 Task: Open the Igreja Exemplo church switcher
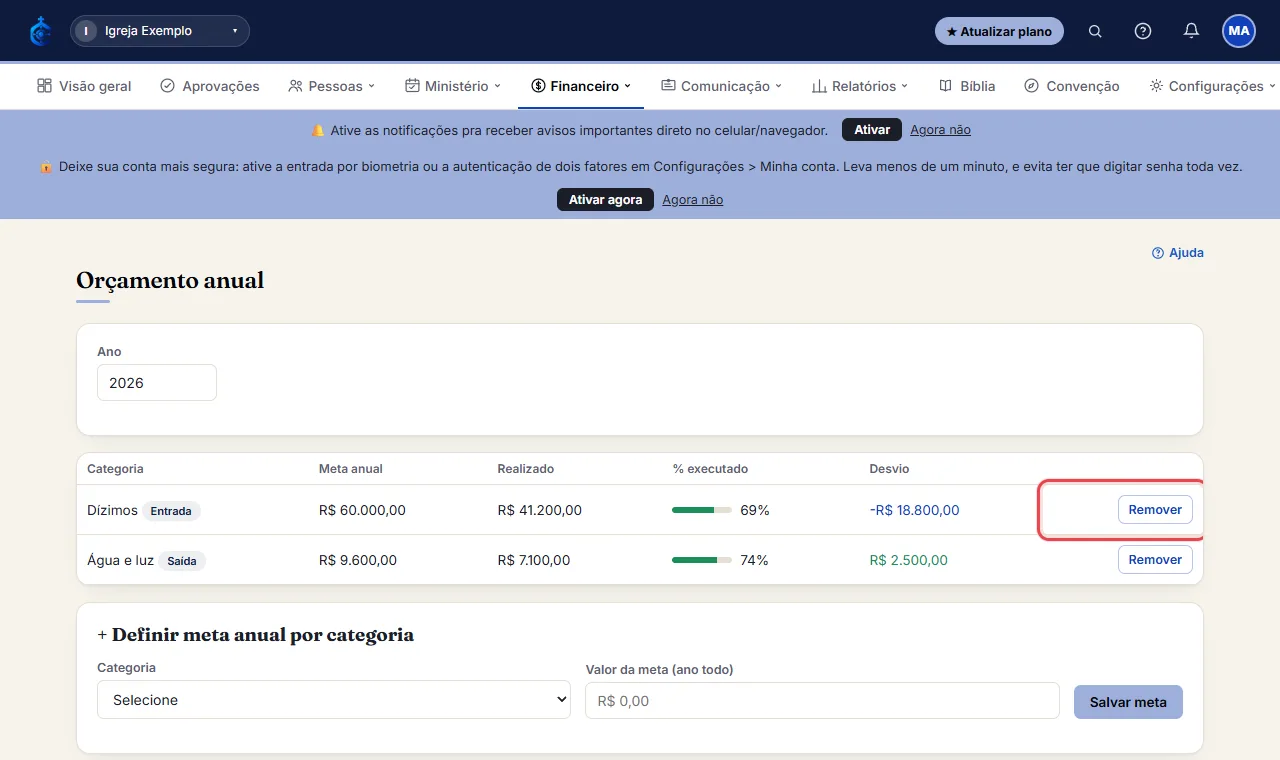click(160, 31)
